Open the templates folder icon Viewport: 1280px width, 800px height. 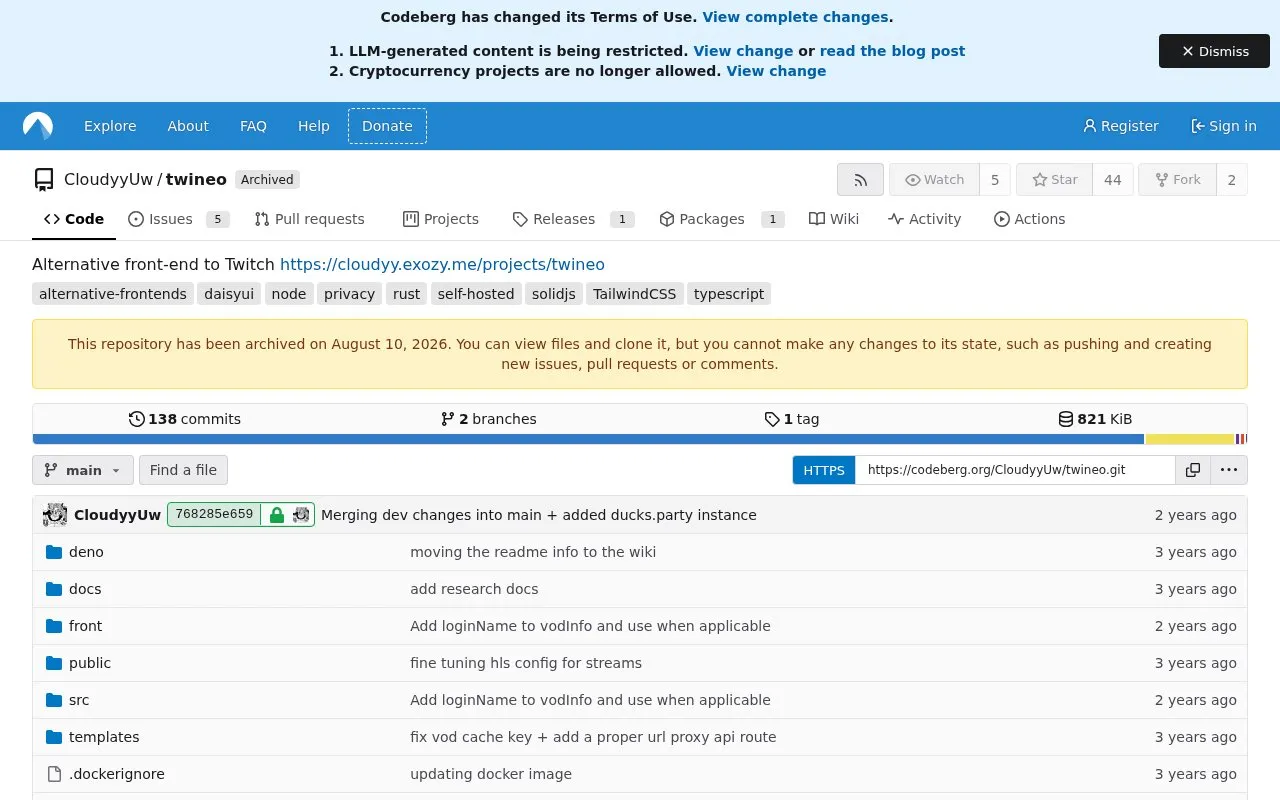(x=54, y=737)
